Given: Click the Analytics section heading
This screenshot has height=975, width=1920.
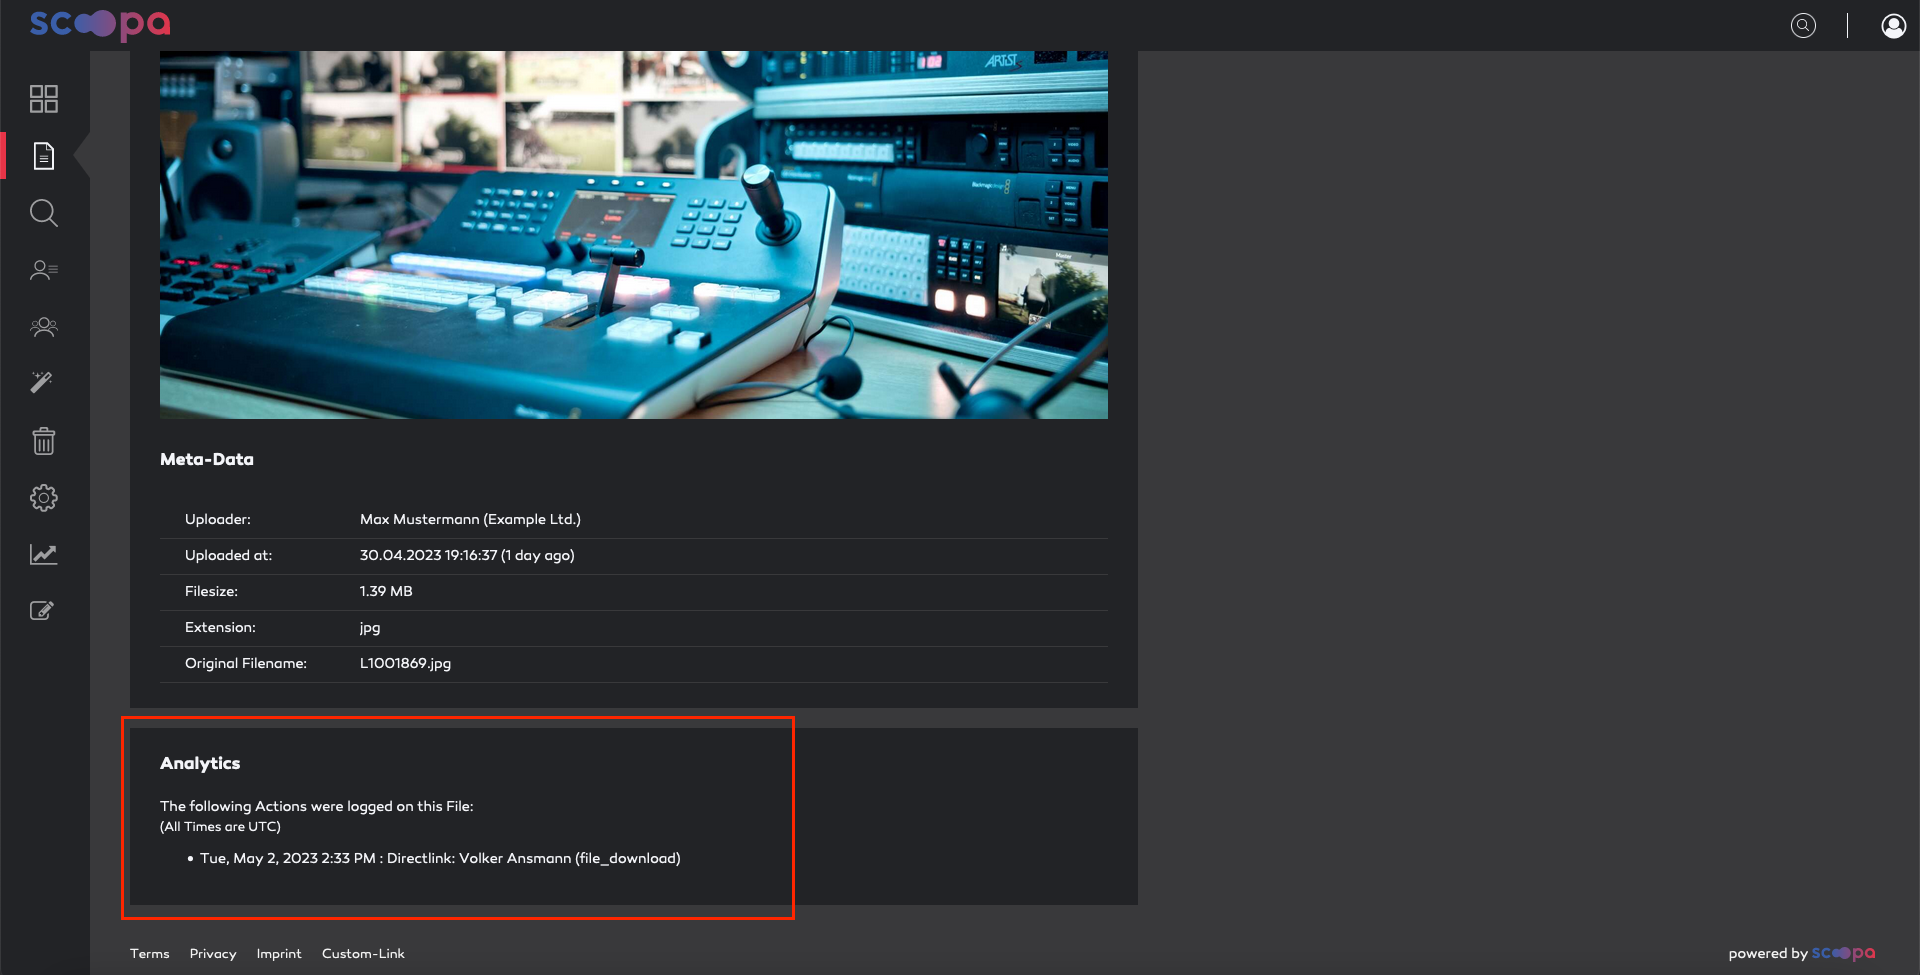Looking at the screenshot, I should [200, 764].
